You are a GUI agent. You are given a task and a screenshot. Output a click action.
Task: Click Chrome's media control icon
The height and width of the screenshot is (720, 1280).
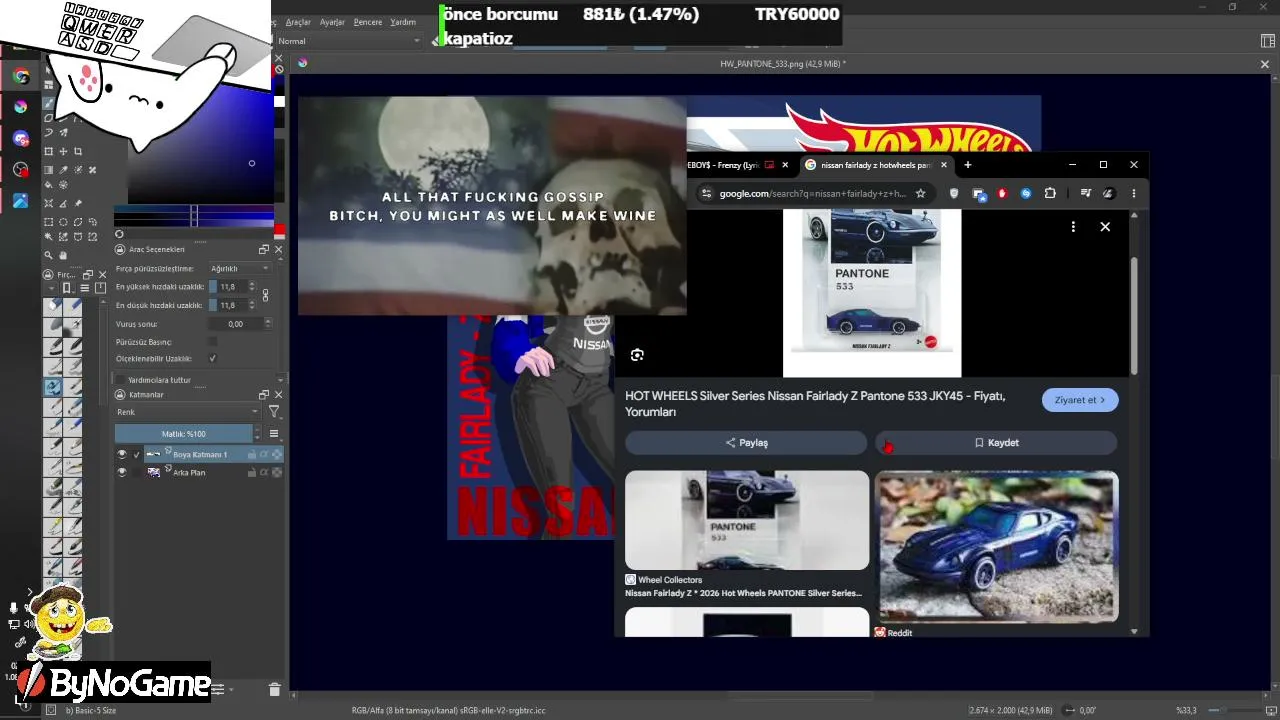coord(1086,193)
